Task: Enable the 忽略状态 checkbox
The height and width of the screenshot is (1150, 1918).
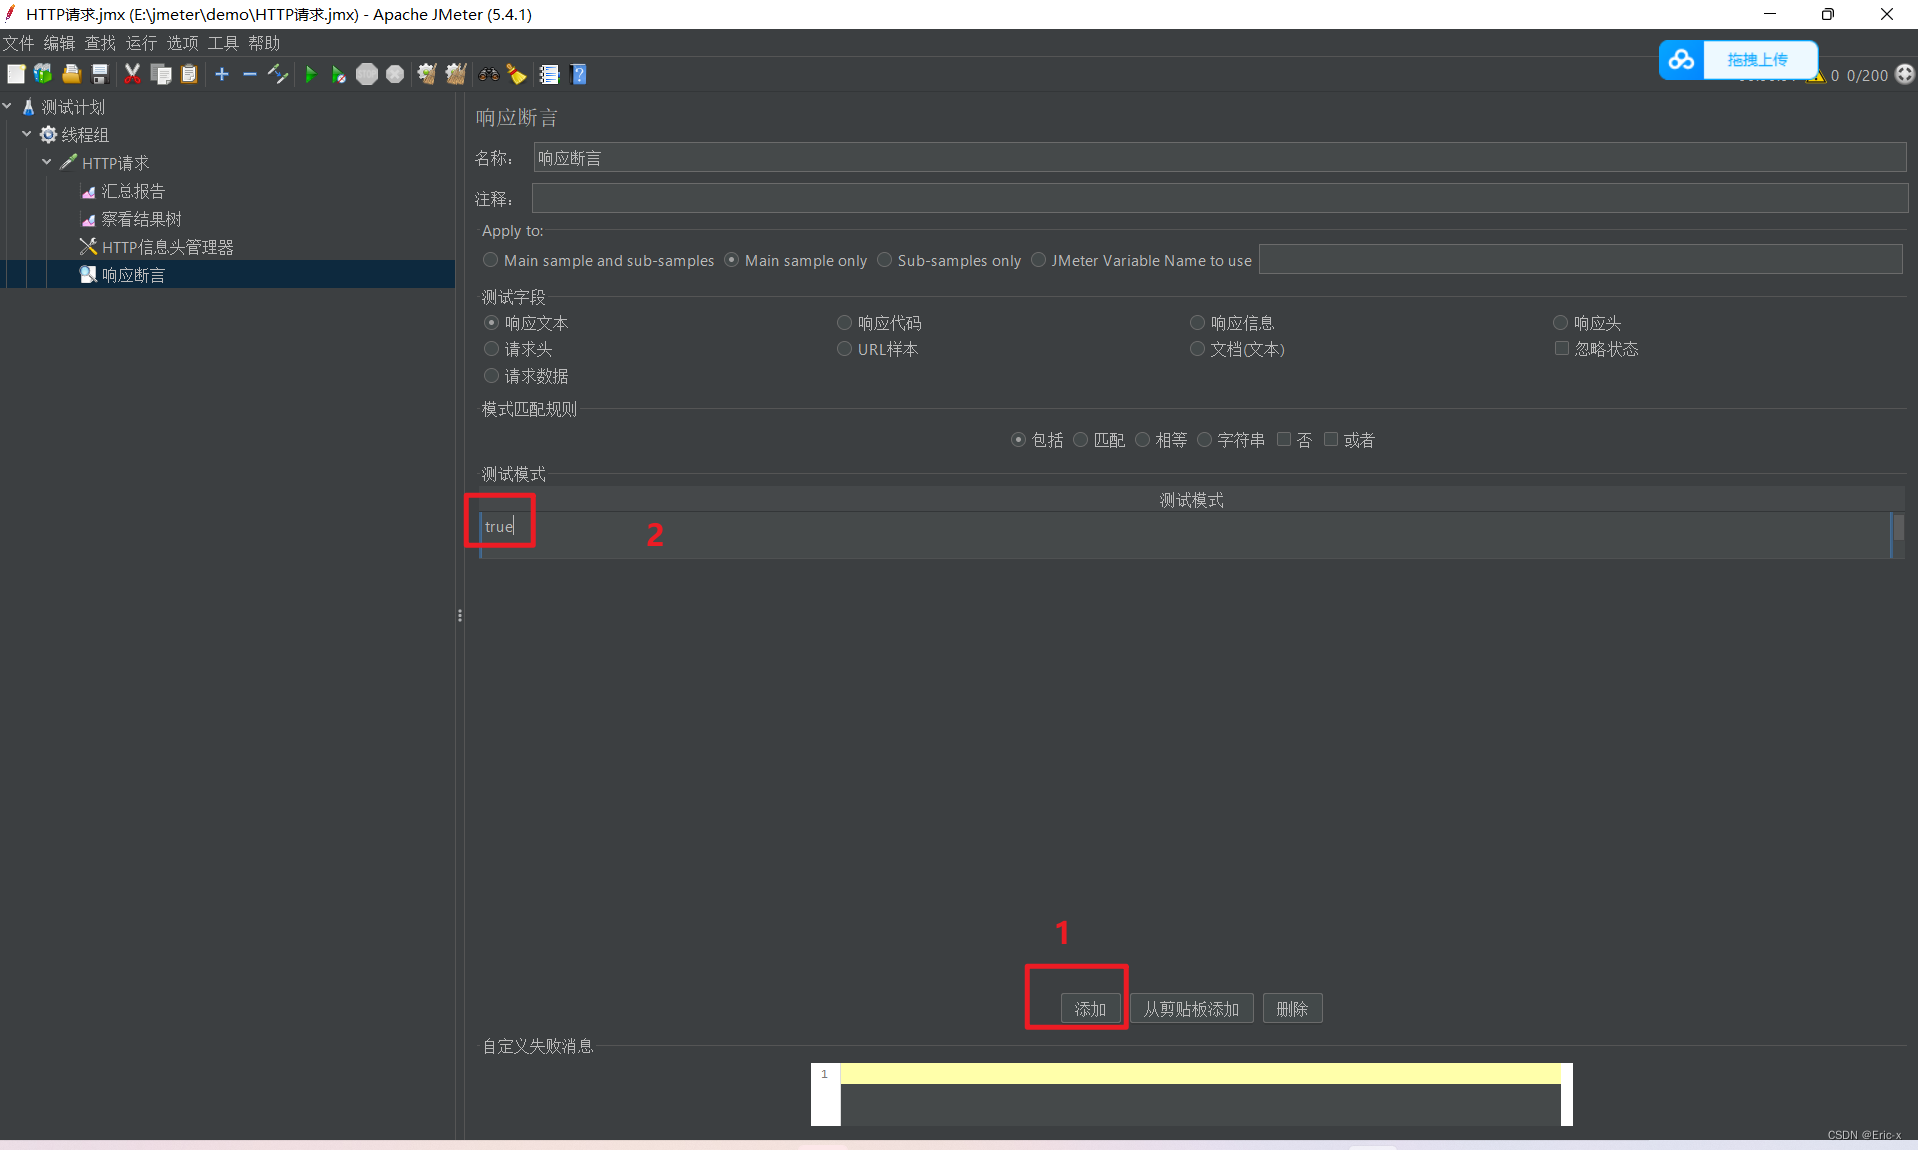Action: [x=1561, y=348]
